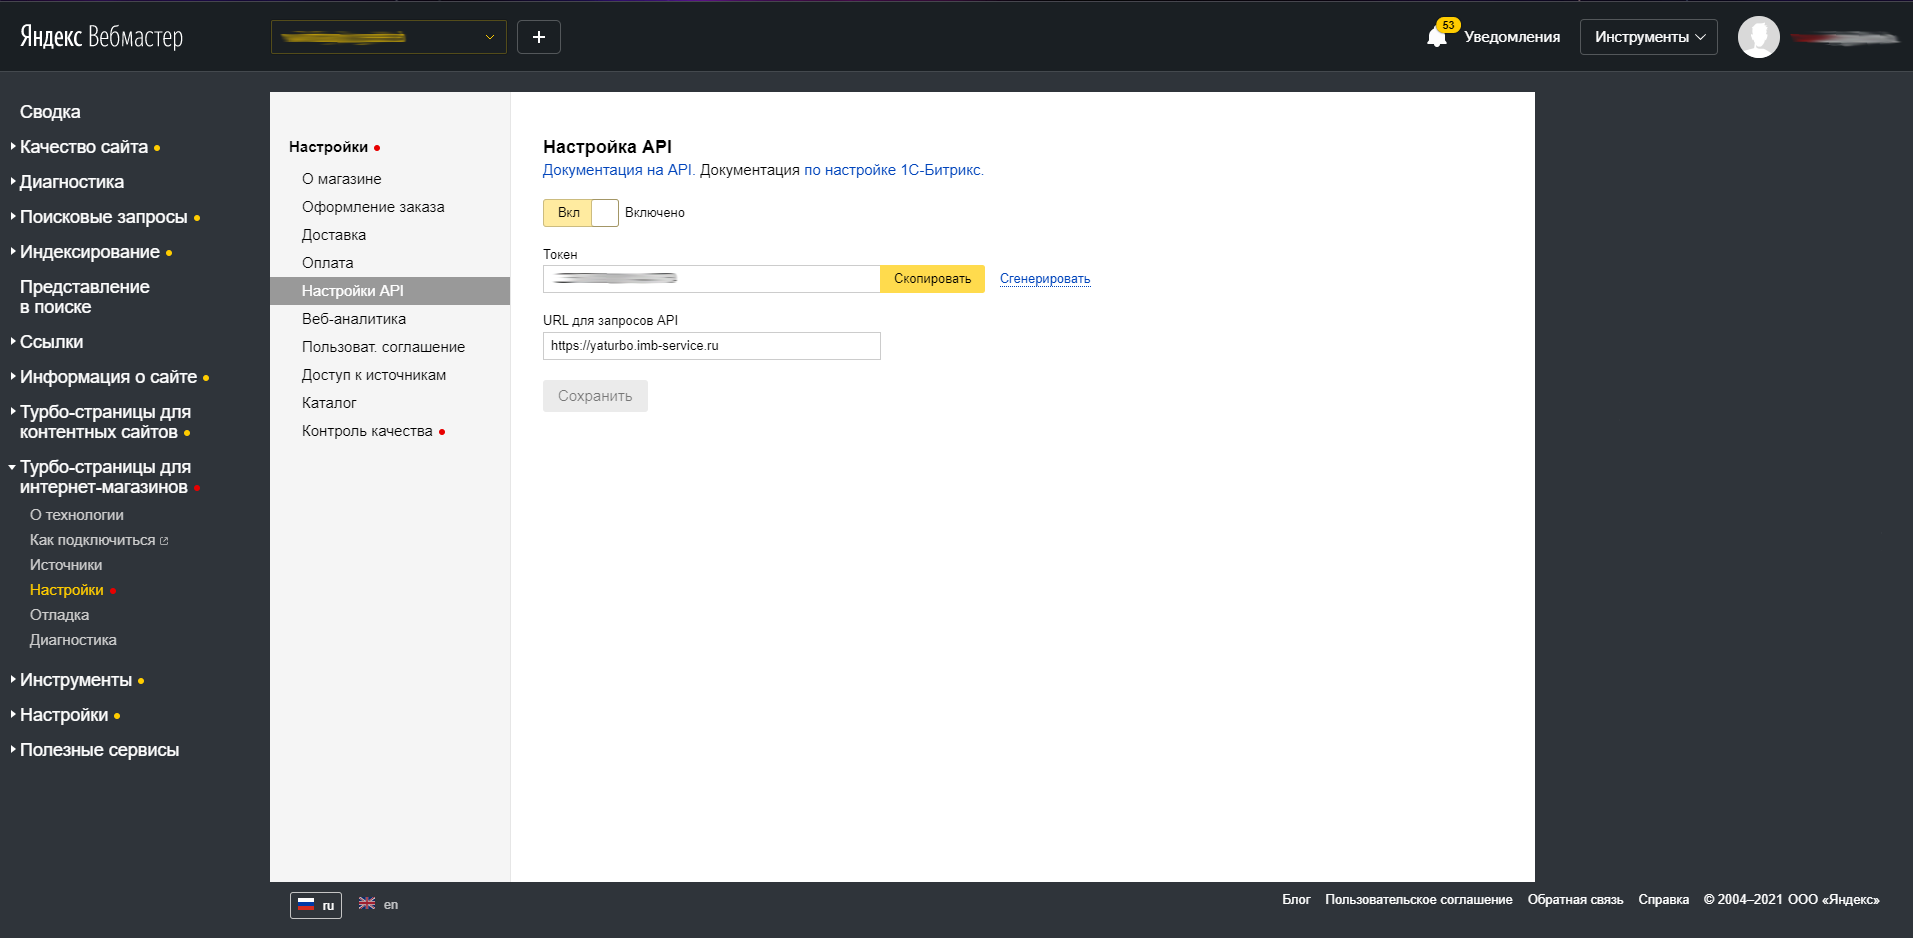Expand Индексирование section
Viewport: 1913px width, 938px height.
[x=90, y=252]
